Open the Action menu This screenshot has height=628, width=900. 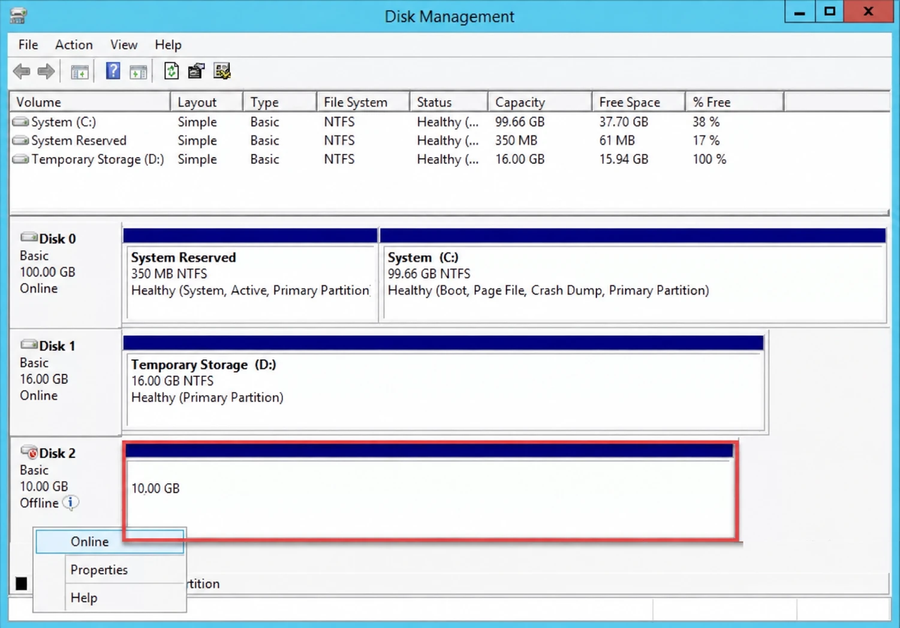click(x=73, y=45)
